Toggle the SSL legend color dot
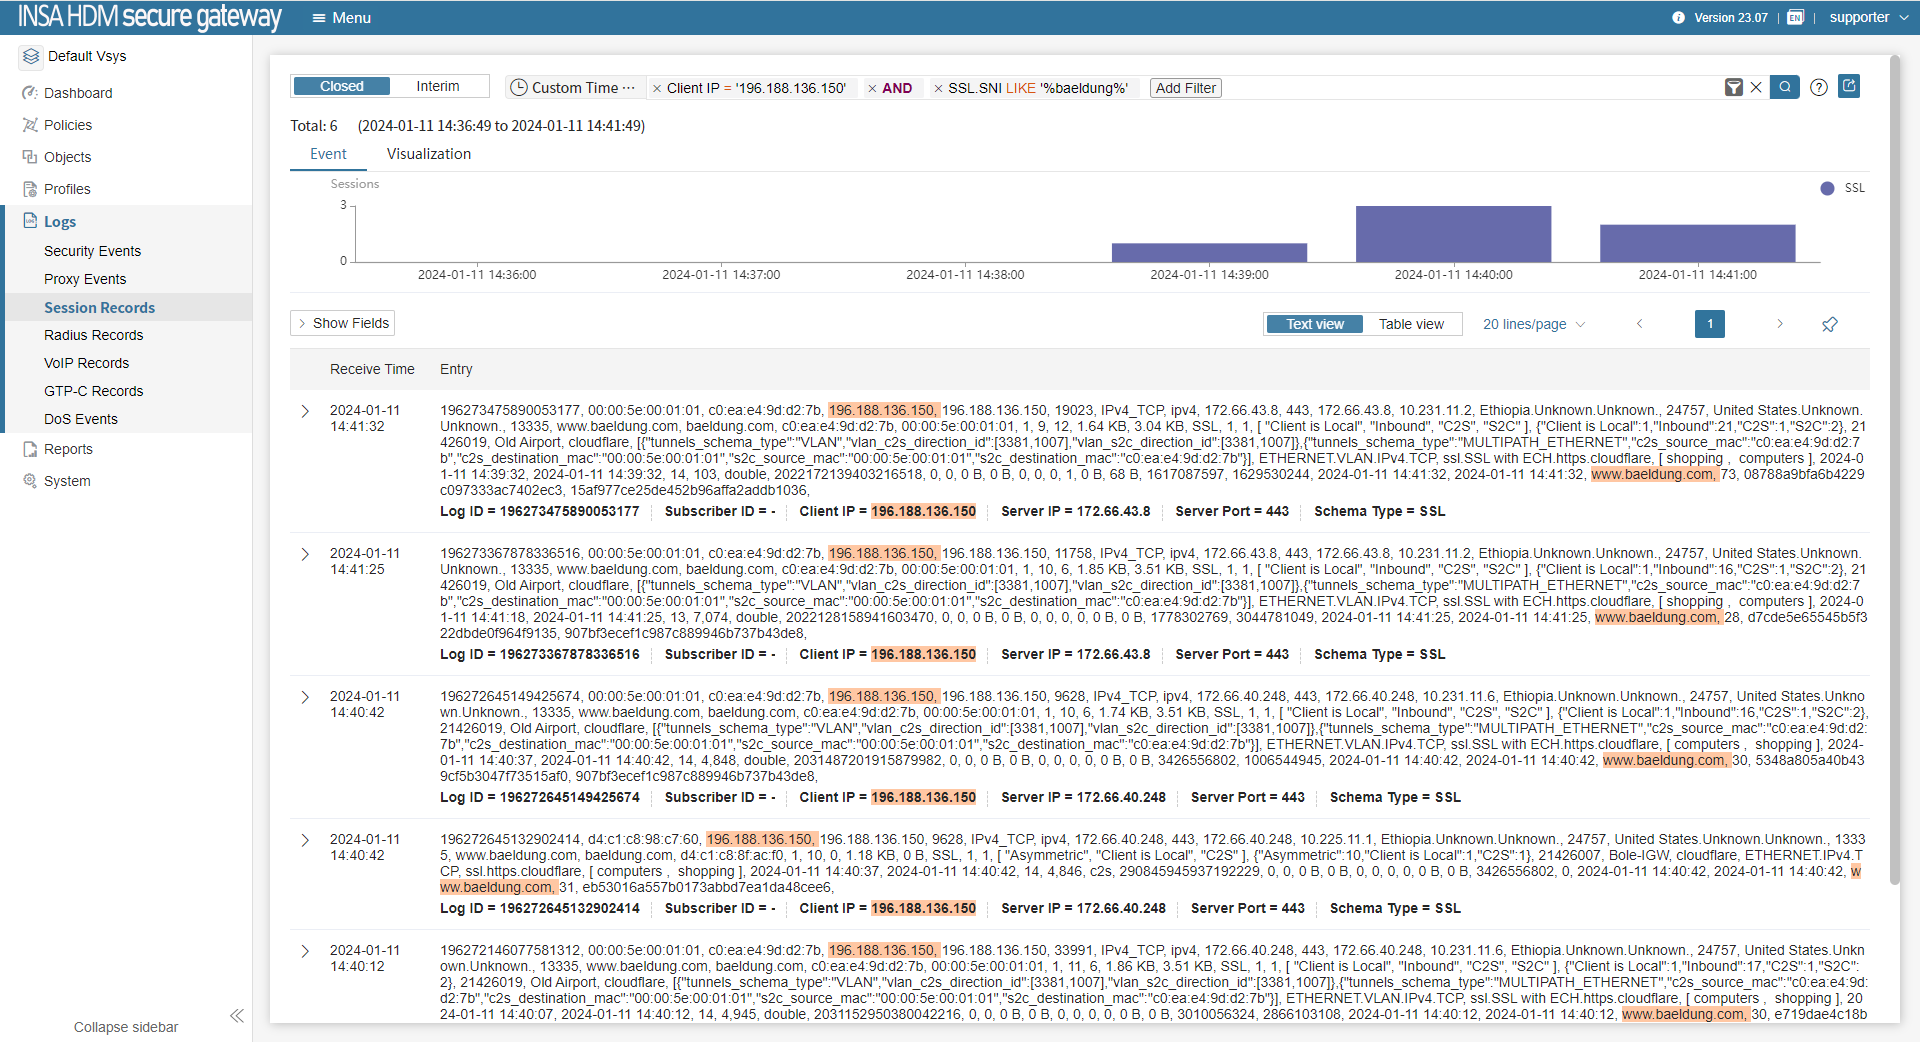The image size is (1920, 1042). pos(1827,188)
